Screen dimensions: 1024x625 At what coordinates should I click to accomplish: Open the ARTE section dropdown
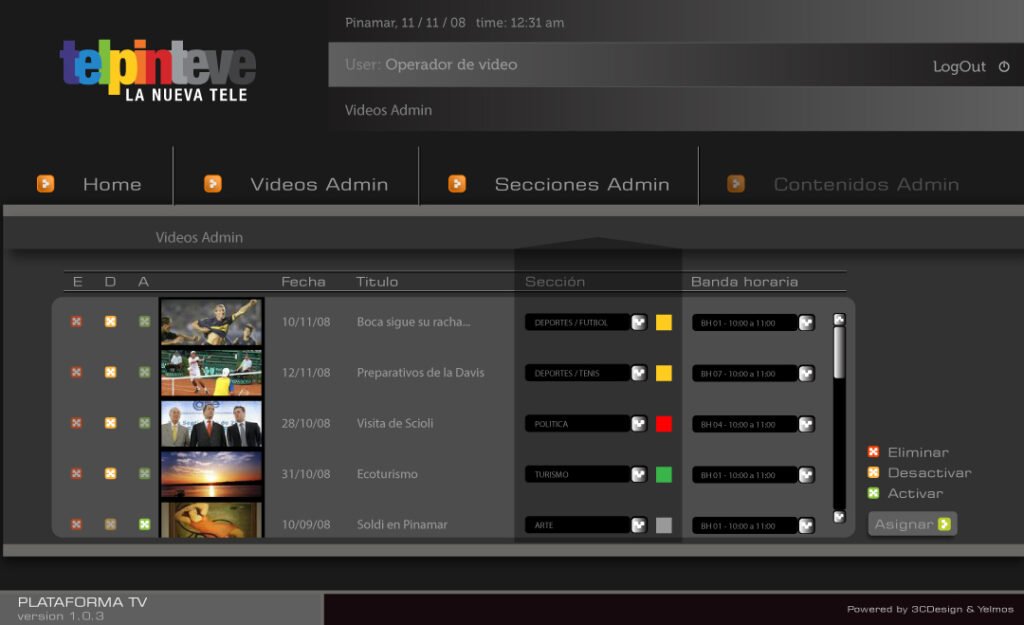pos(639,525)
